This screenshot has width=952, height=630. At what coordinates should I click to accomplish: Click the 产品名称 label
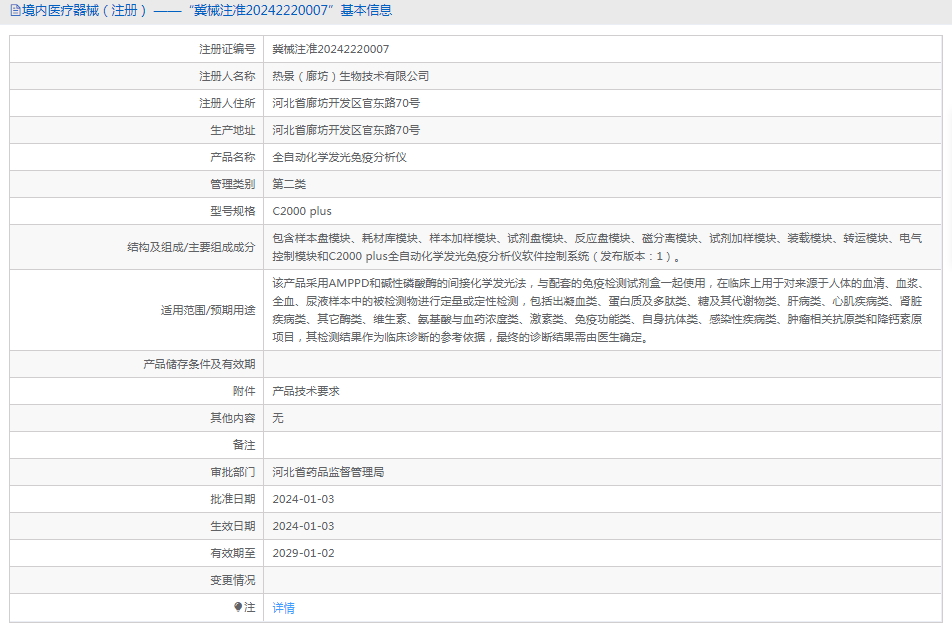point(233,157)
